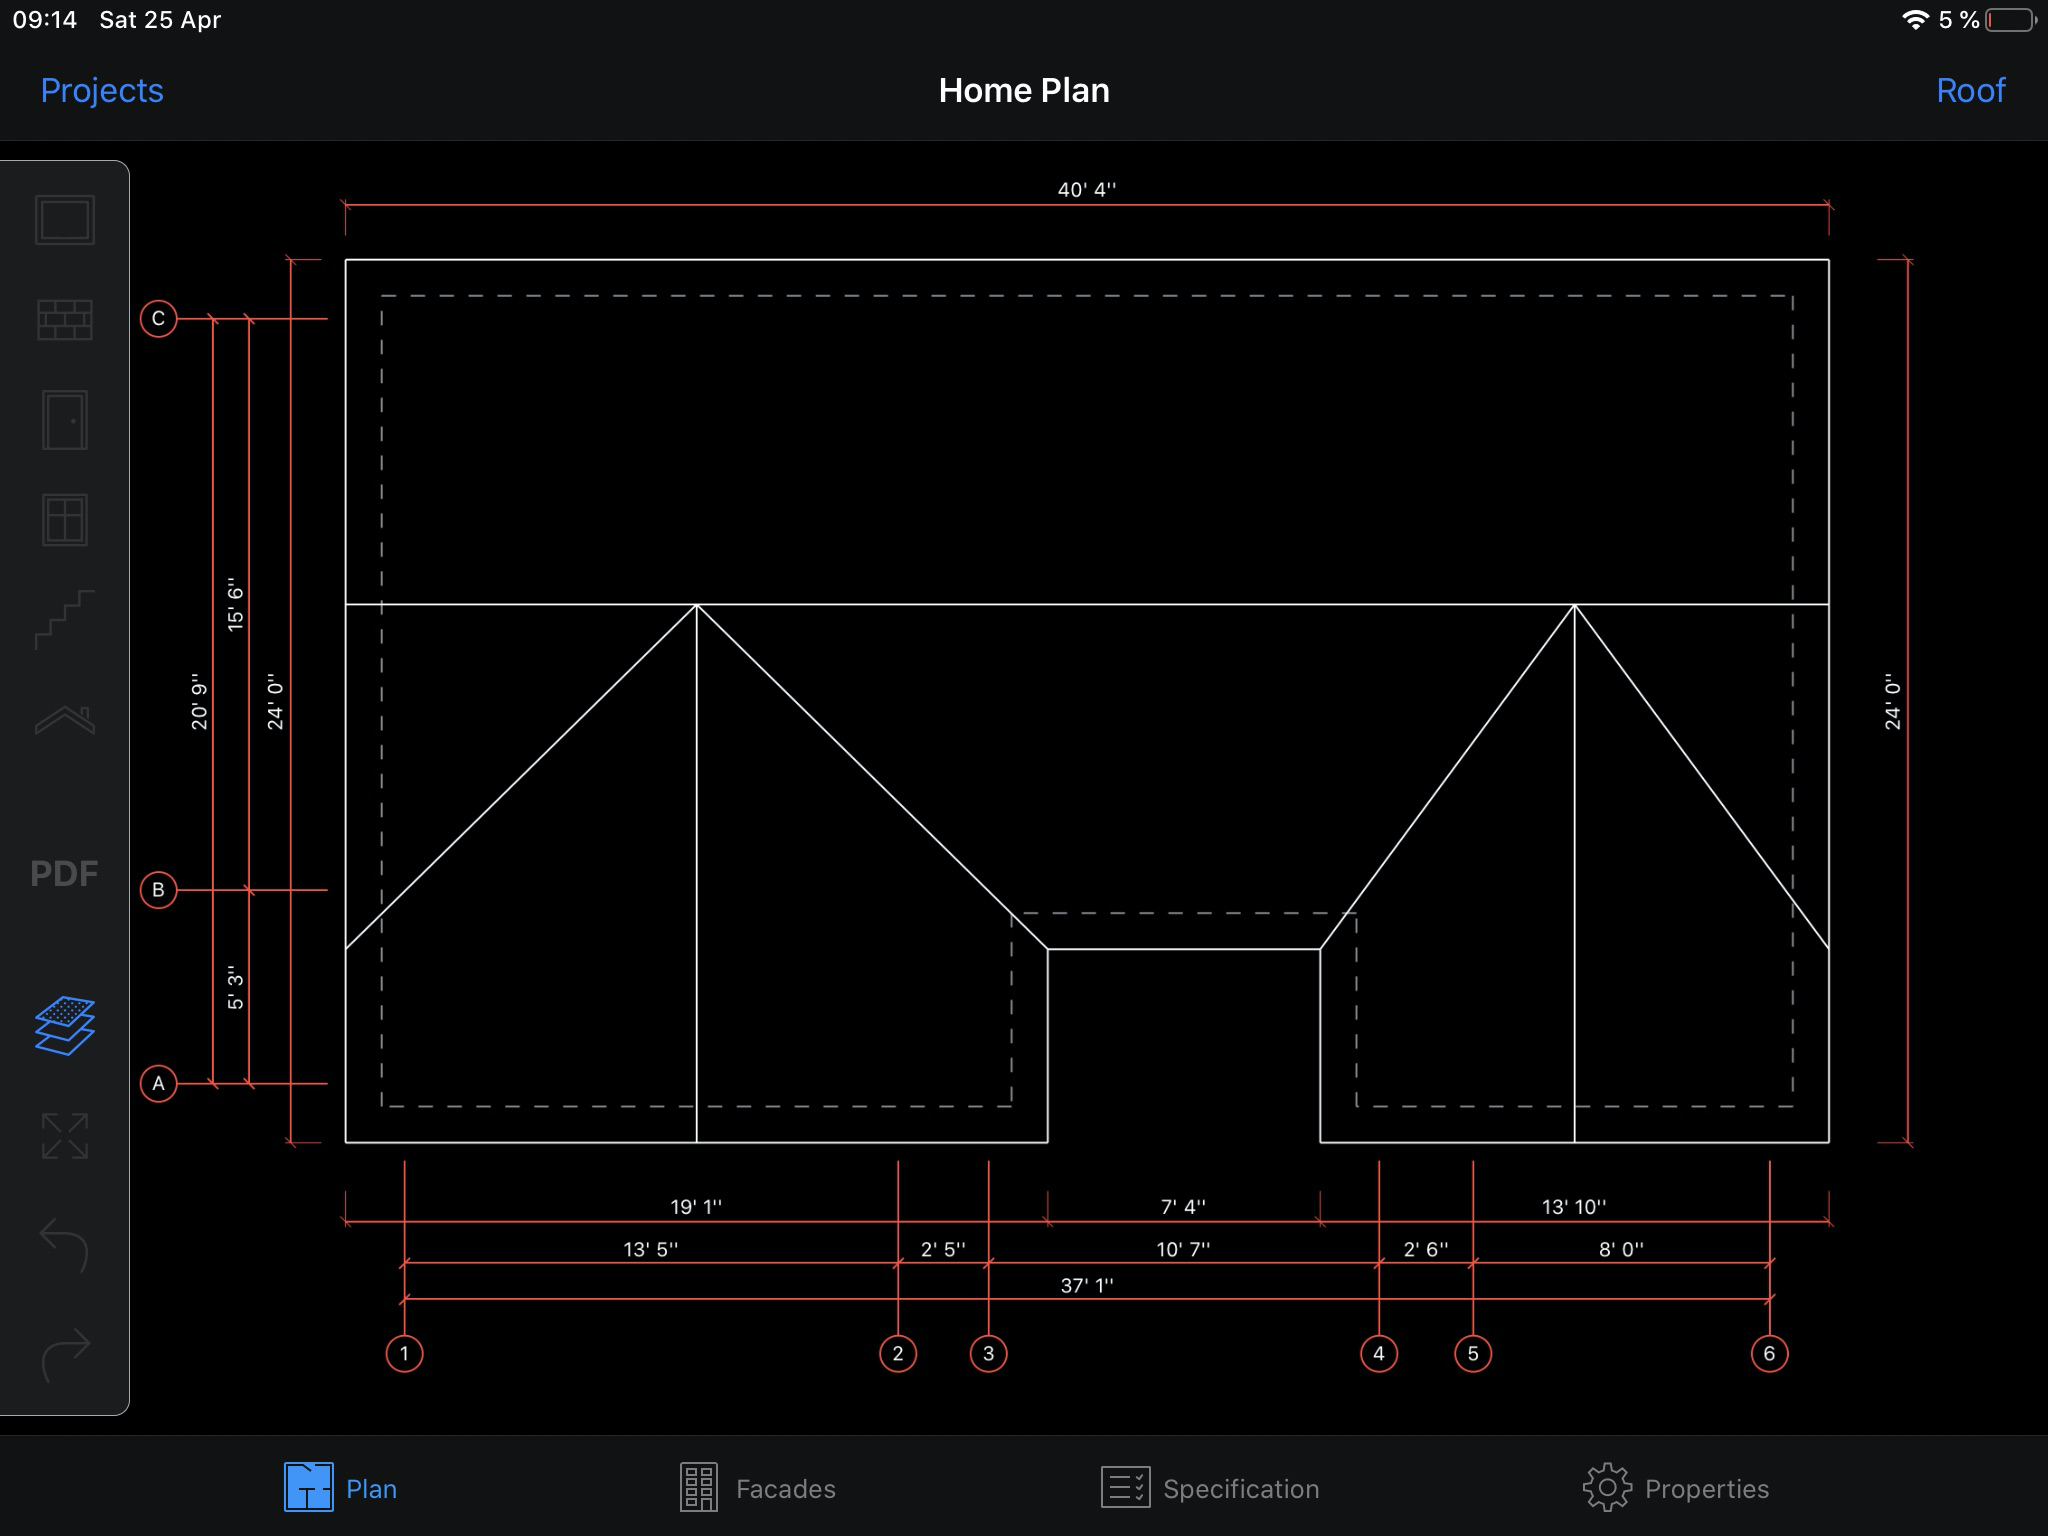The height and width of the screenshot is (1536, 2048).
Task: Open the Properties tab
Action: tap(1676, 1488)
